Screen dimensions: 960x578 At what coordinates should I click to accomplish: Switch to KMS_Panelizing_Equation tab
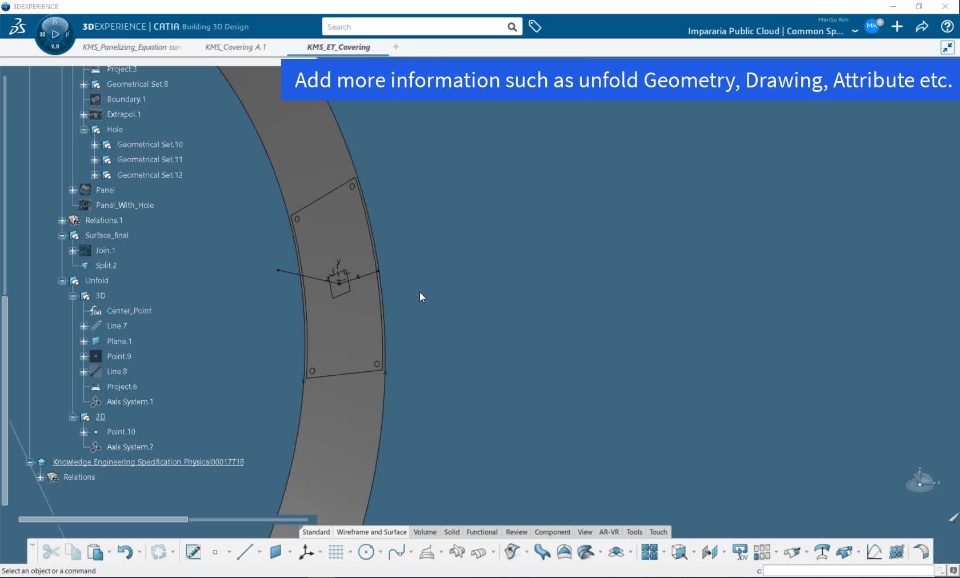pos(132,47)
